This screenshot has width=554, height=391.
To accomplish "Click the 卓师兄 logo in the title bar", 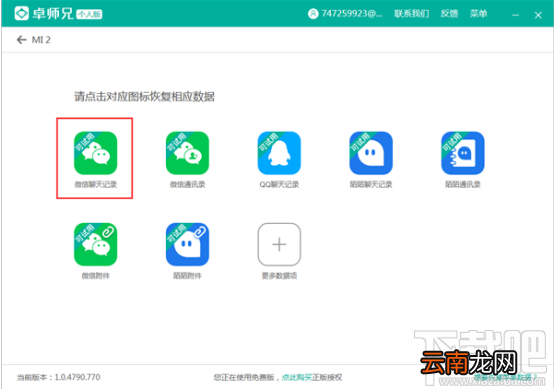I will (22, 13).
